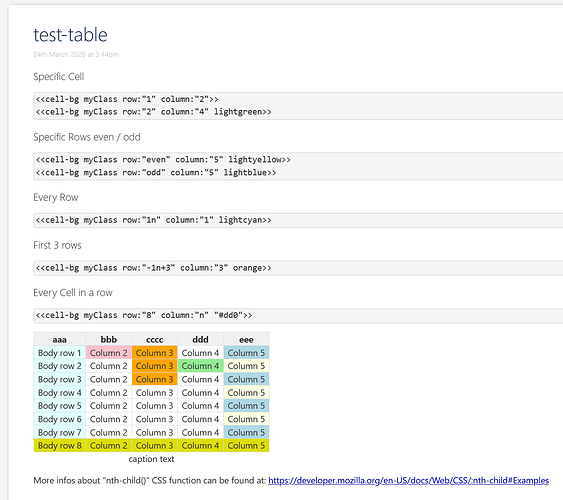Select the pink Column 2 cell in row 1
Image resolution: width=563 pixels, height=500 pixels.
tap(108, 353)
